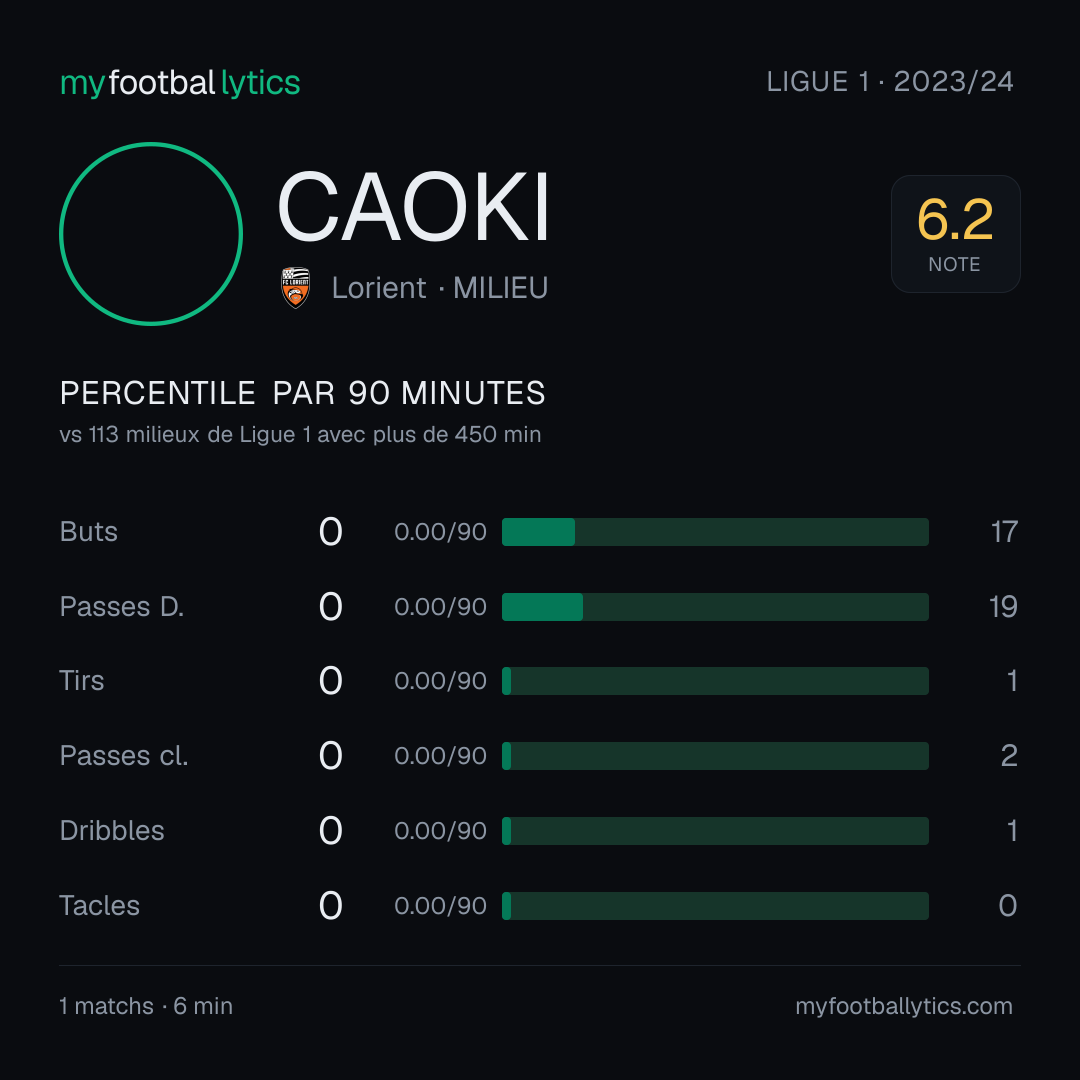Select the CAOKI player name heading
This screenshot has height=1080, width=1080.
[x=413, y=207]
